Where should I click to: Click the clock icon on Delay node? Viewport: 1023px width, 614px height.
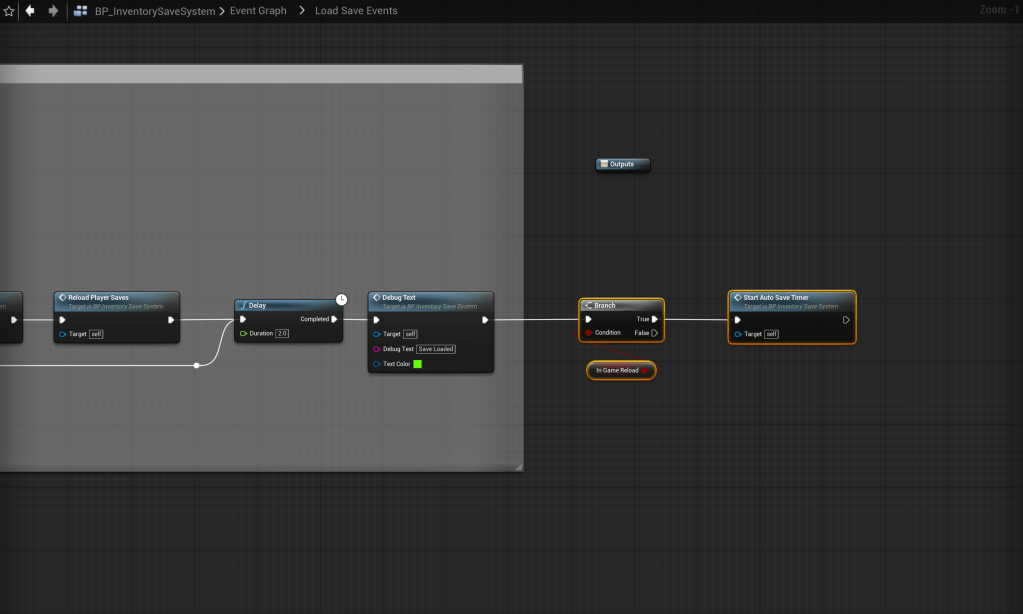[x=341, y=299]
